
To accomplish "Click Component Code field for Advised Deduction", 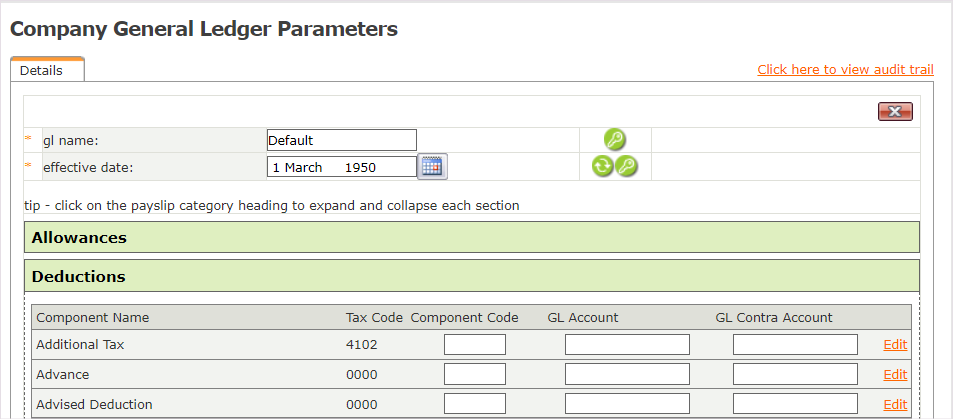I will tap(475, 405).
